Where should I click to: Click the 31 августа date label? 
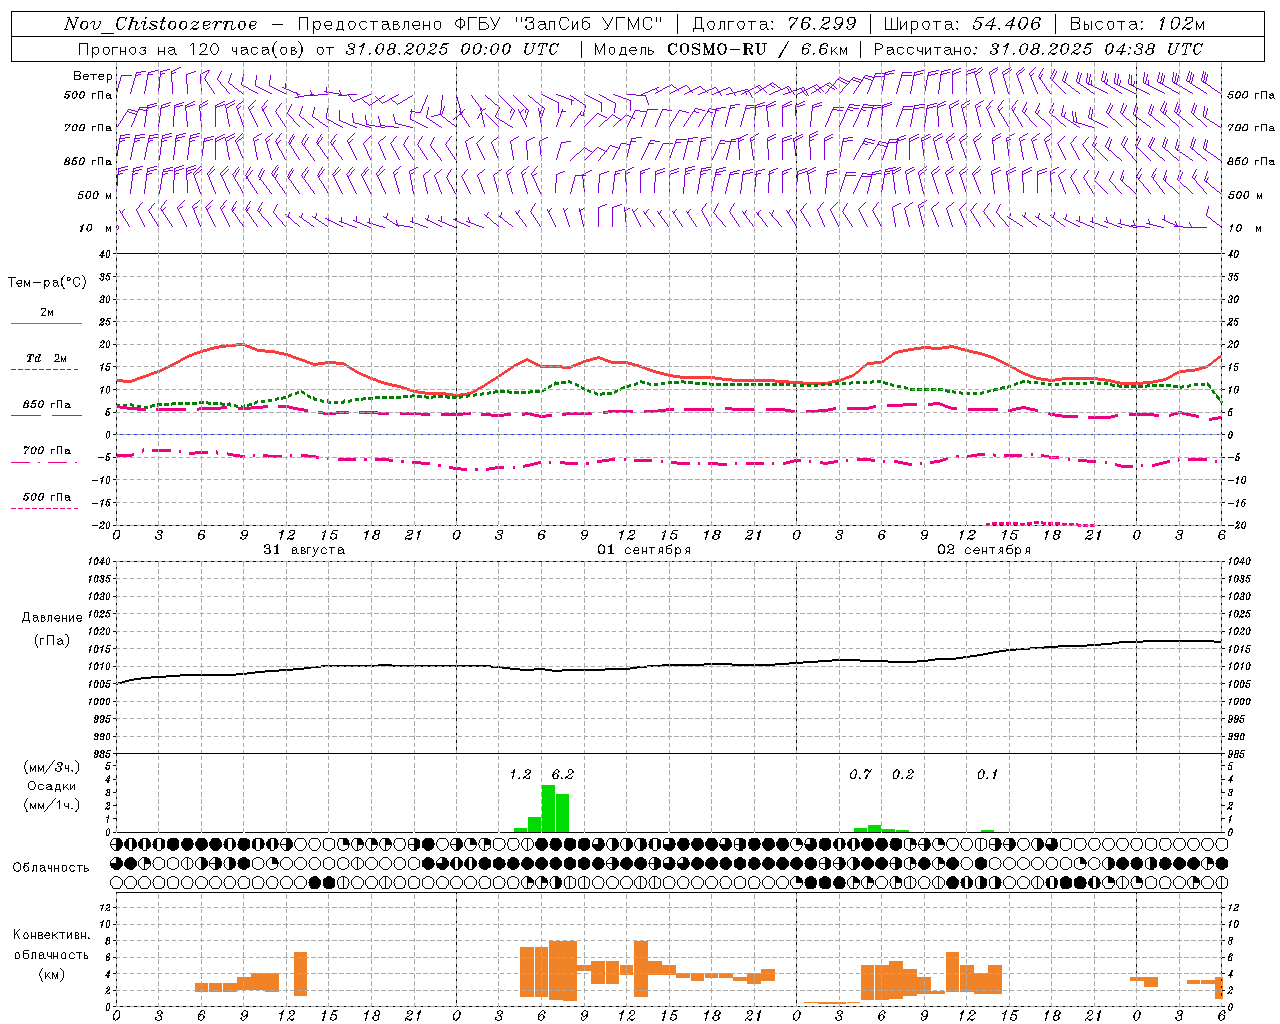click(304, 550)
